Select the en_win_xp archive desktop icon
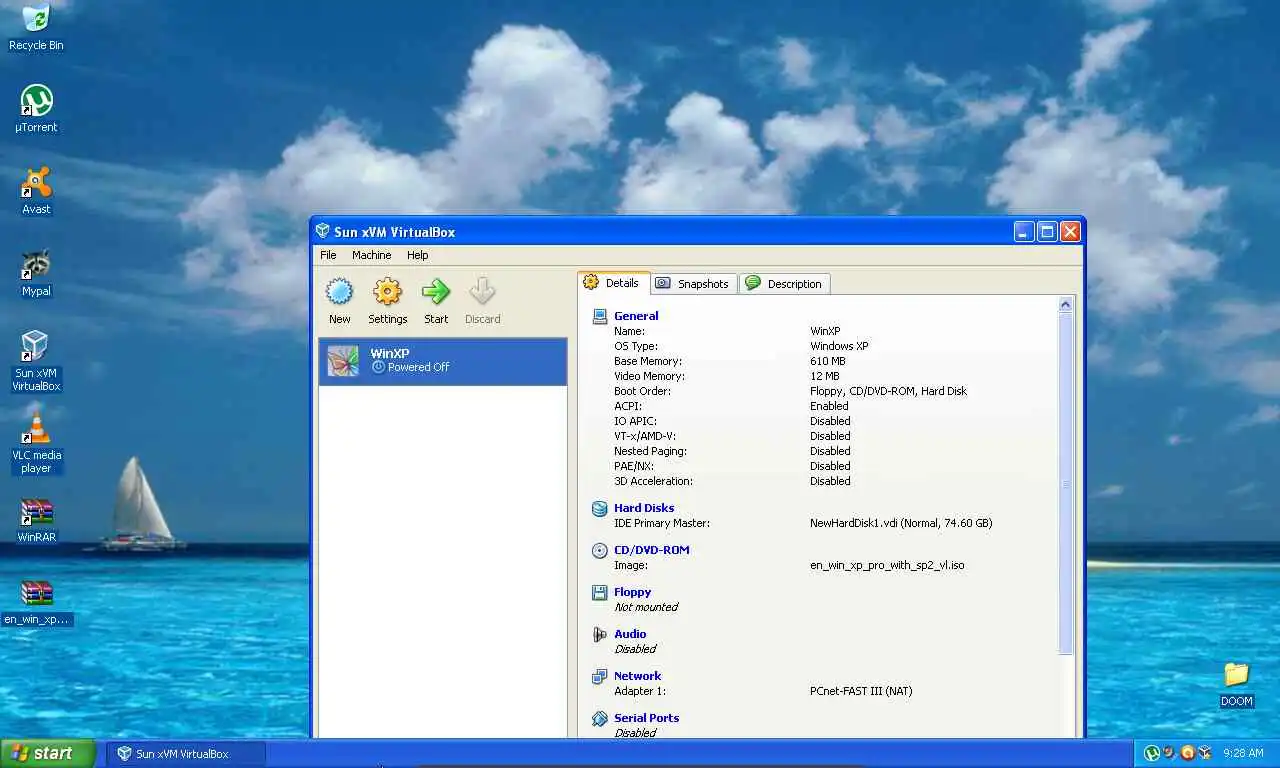 point(36,602)
